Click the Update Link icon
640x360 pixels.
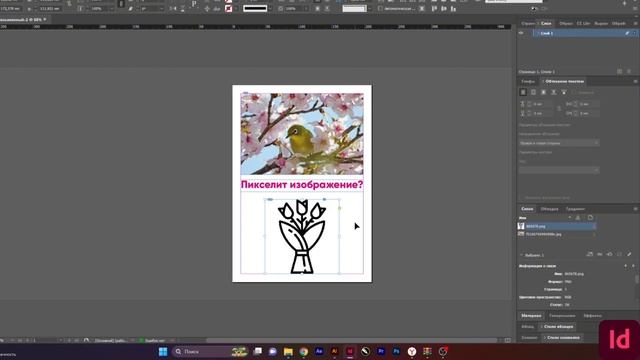pyautogui.click(x=619, y=254)
